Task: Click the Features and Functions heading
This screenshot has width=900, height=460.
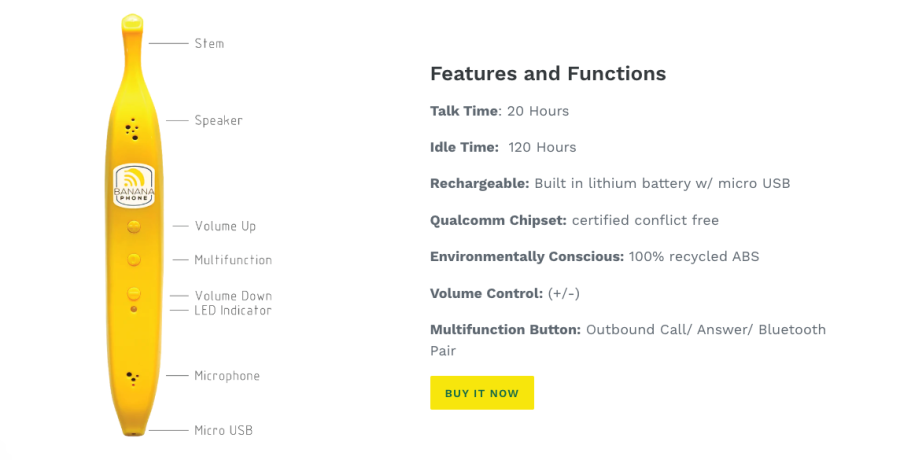Action: [548, 73]
